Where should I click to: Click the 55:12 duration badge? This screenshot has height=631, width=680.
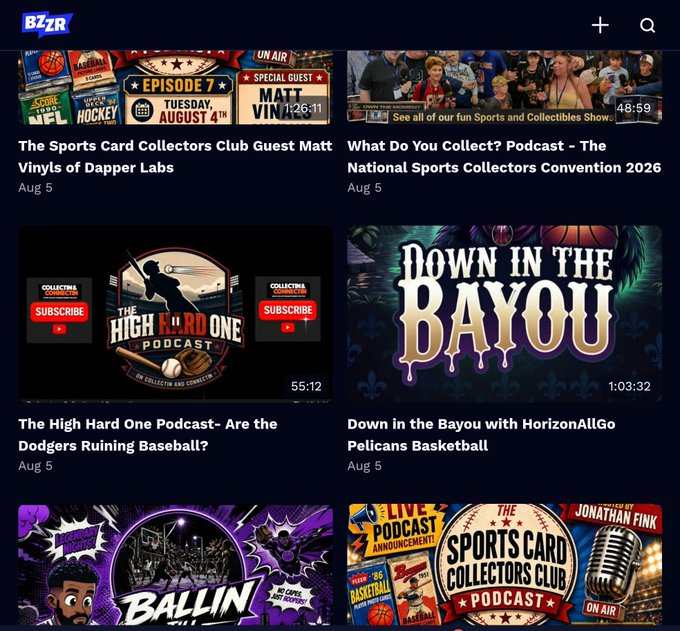click(306, 386)
